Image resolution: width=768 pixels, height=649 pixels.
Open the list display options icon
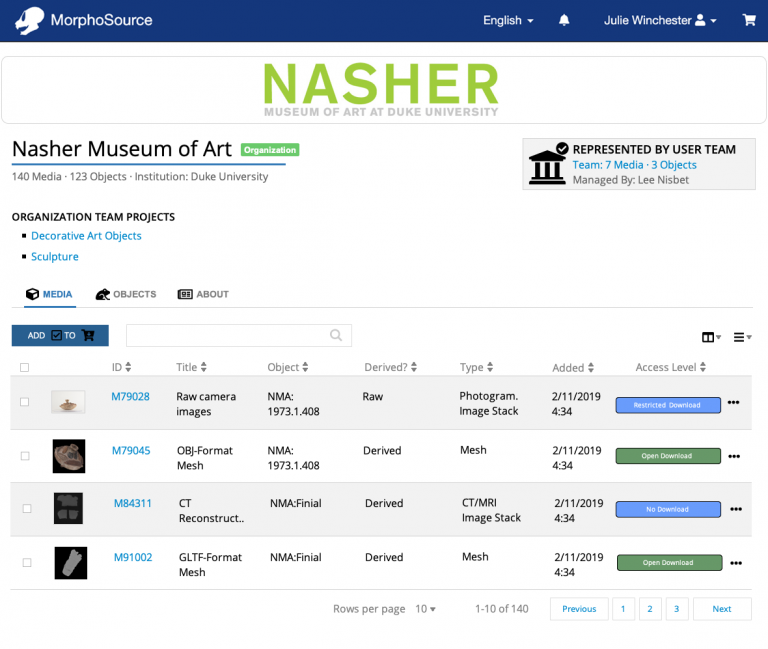[x=742, y=337]
